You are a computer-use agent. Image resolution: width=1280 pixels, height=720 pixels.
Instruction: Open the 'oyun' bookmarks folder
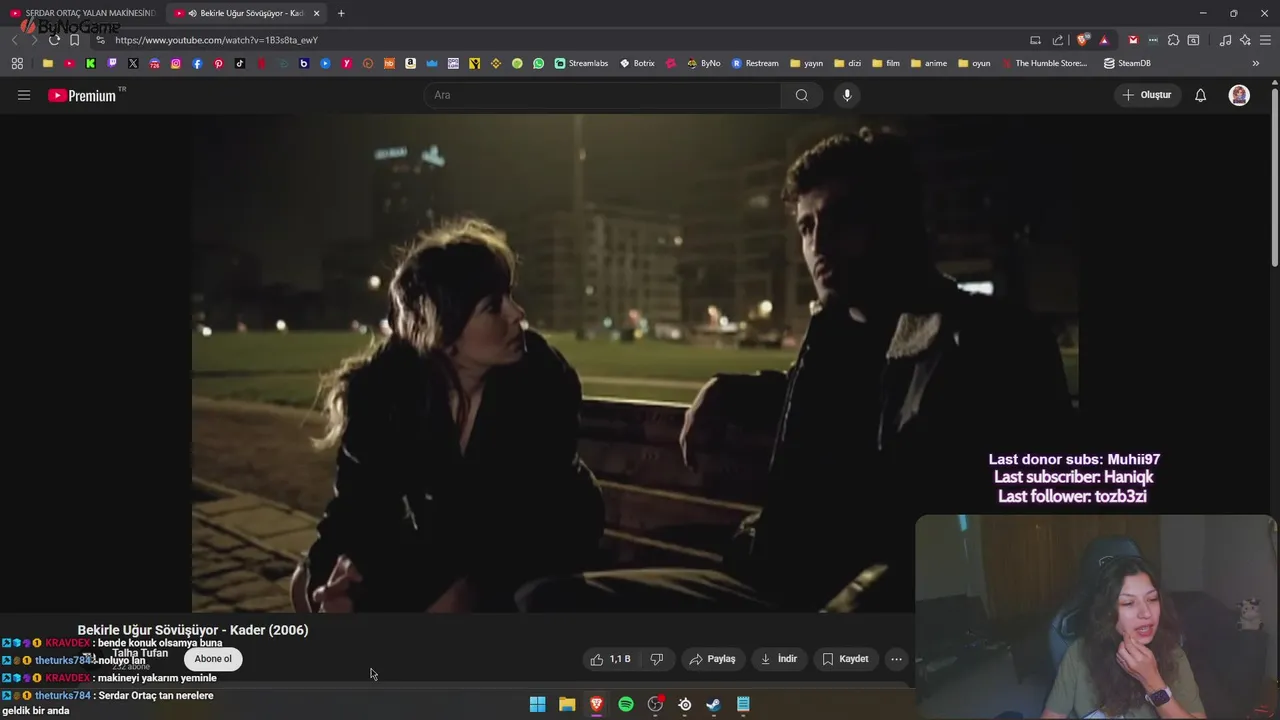point(974,63)
